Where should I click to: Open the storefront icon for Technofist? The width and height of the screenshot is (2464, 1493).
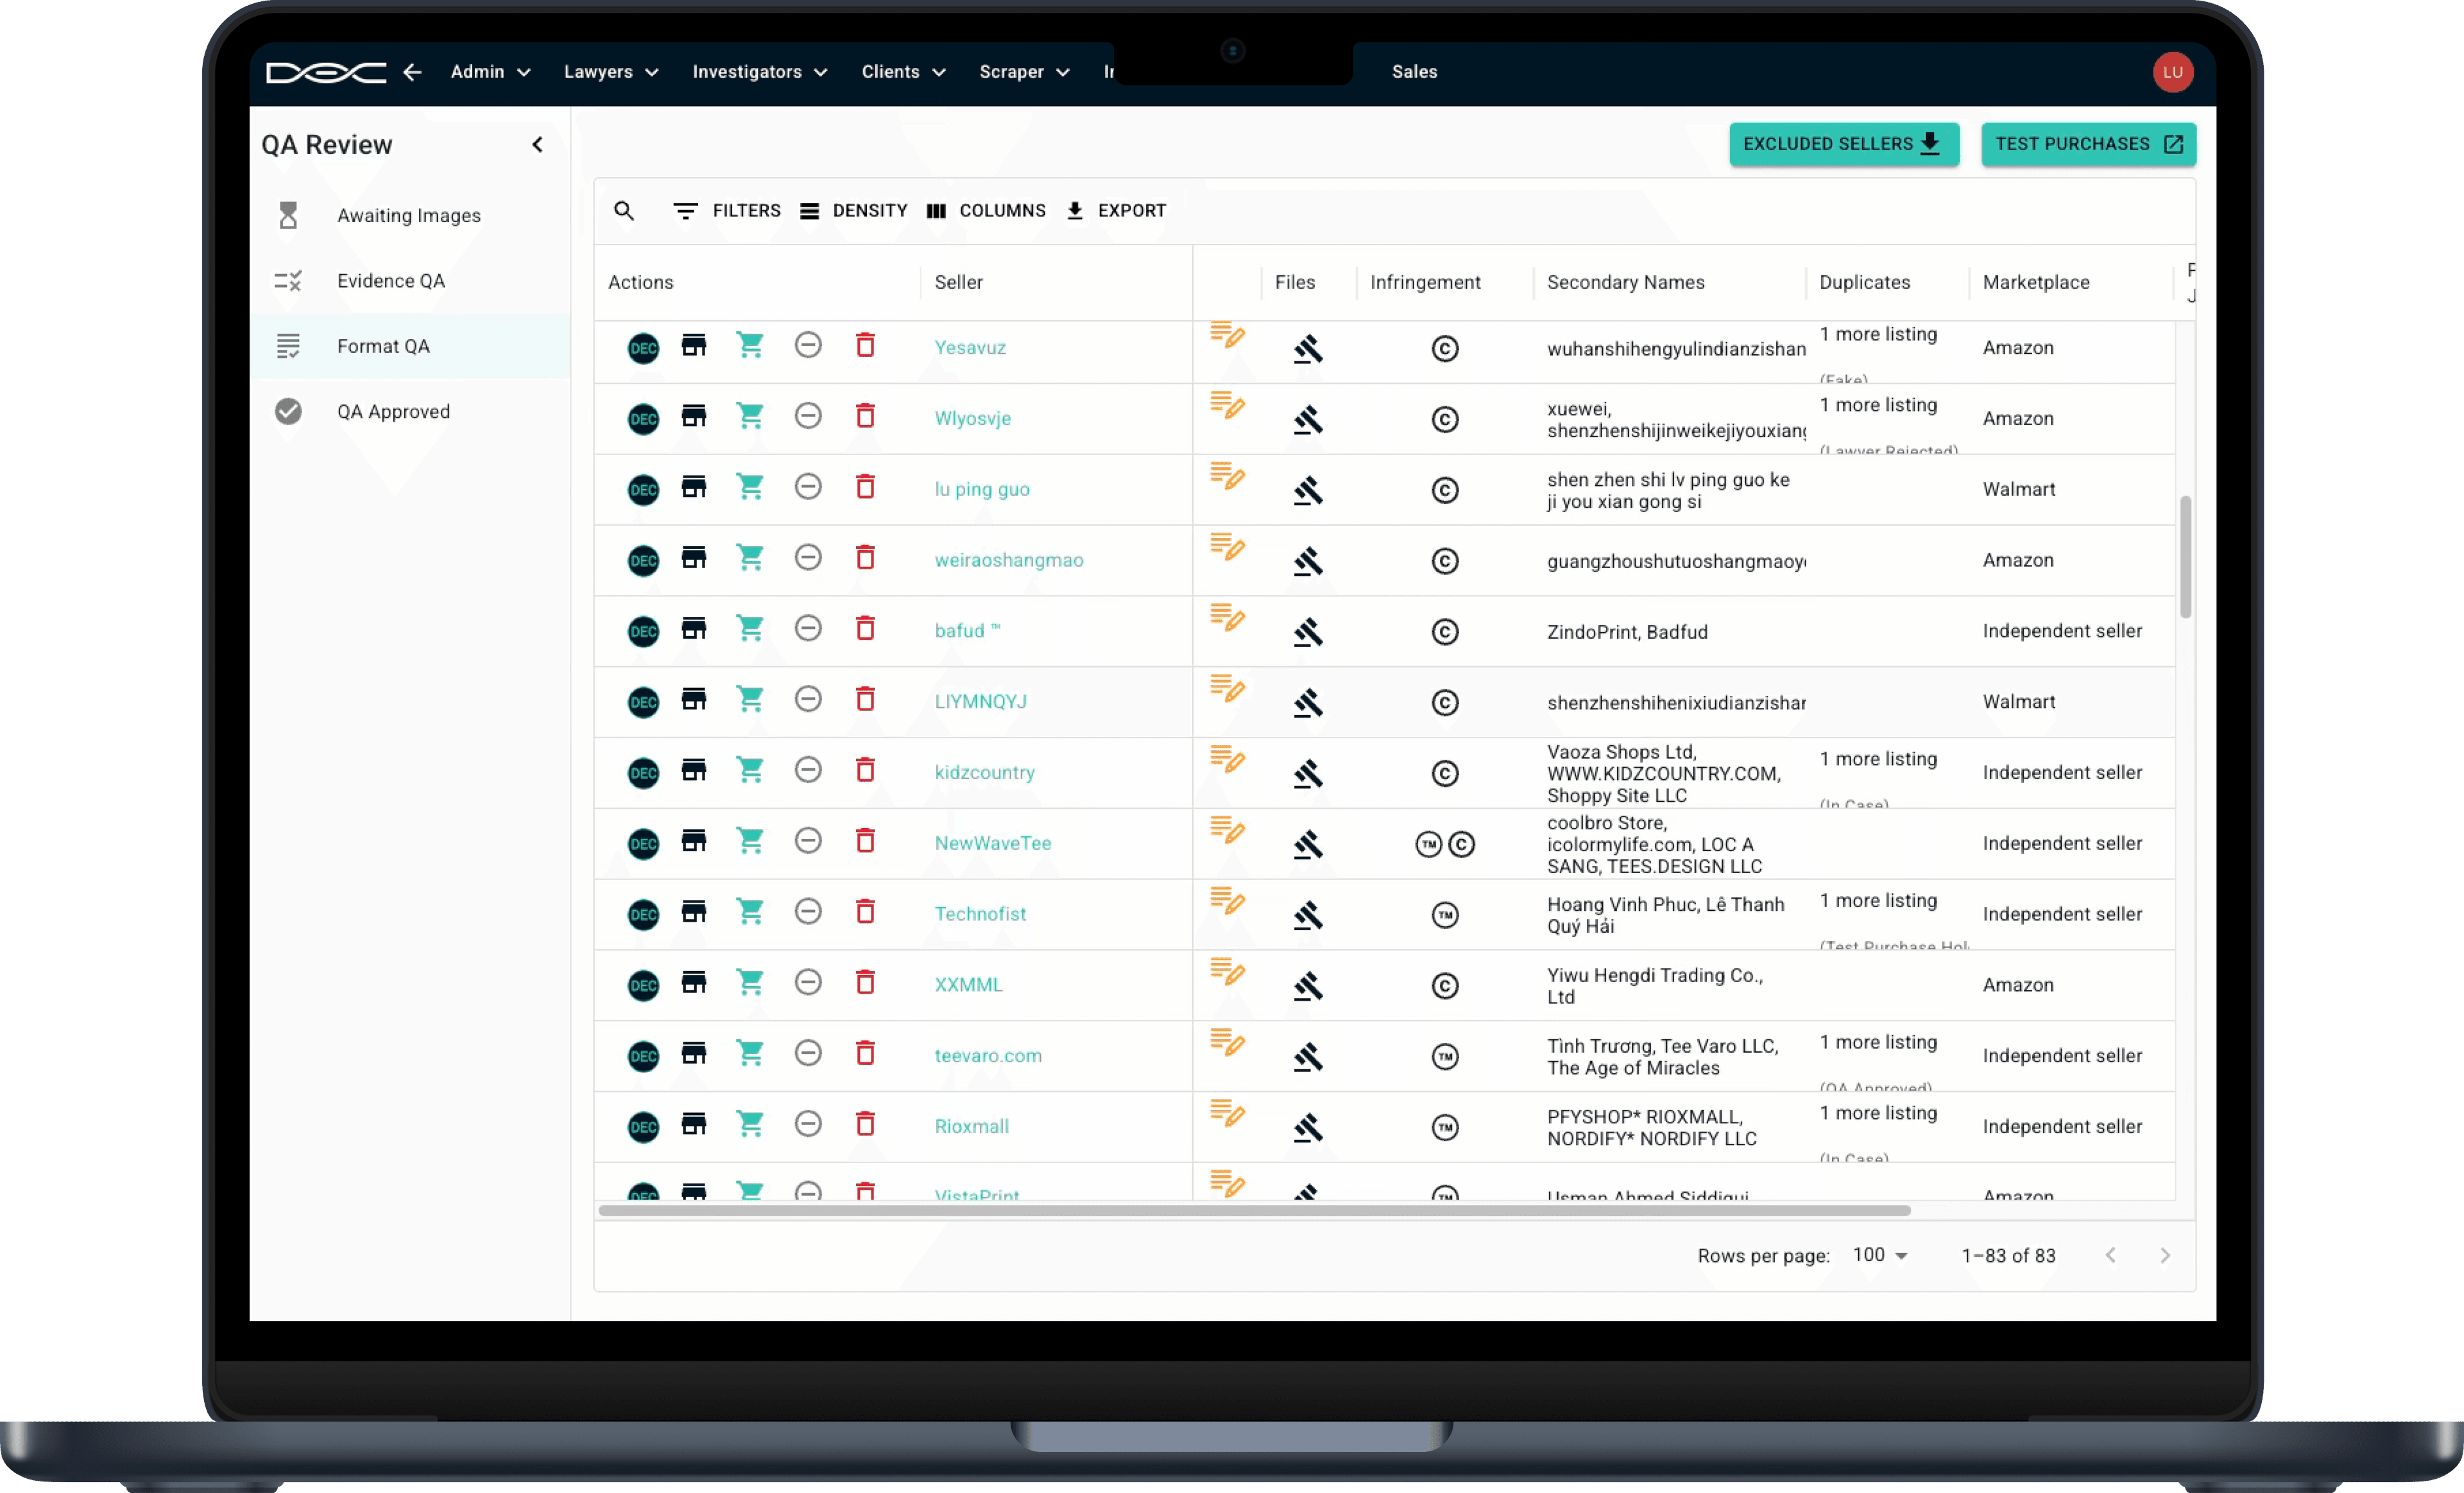point(694,912)
